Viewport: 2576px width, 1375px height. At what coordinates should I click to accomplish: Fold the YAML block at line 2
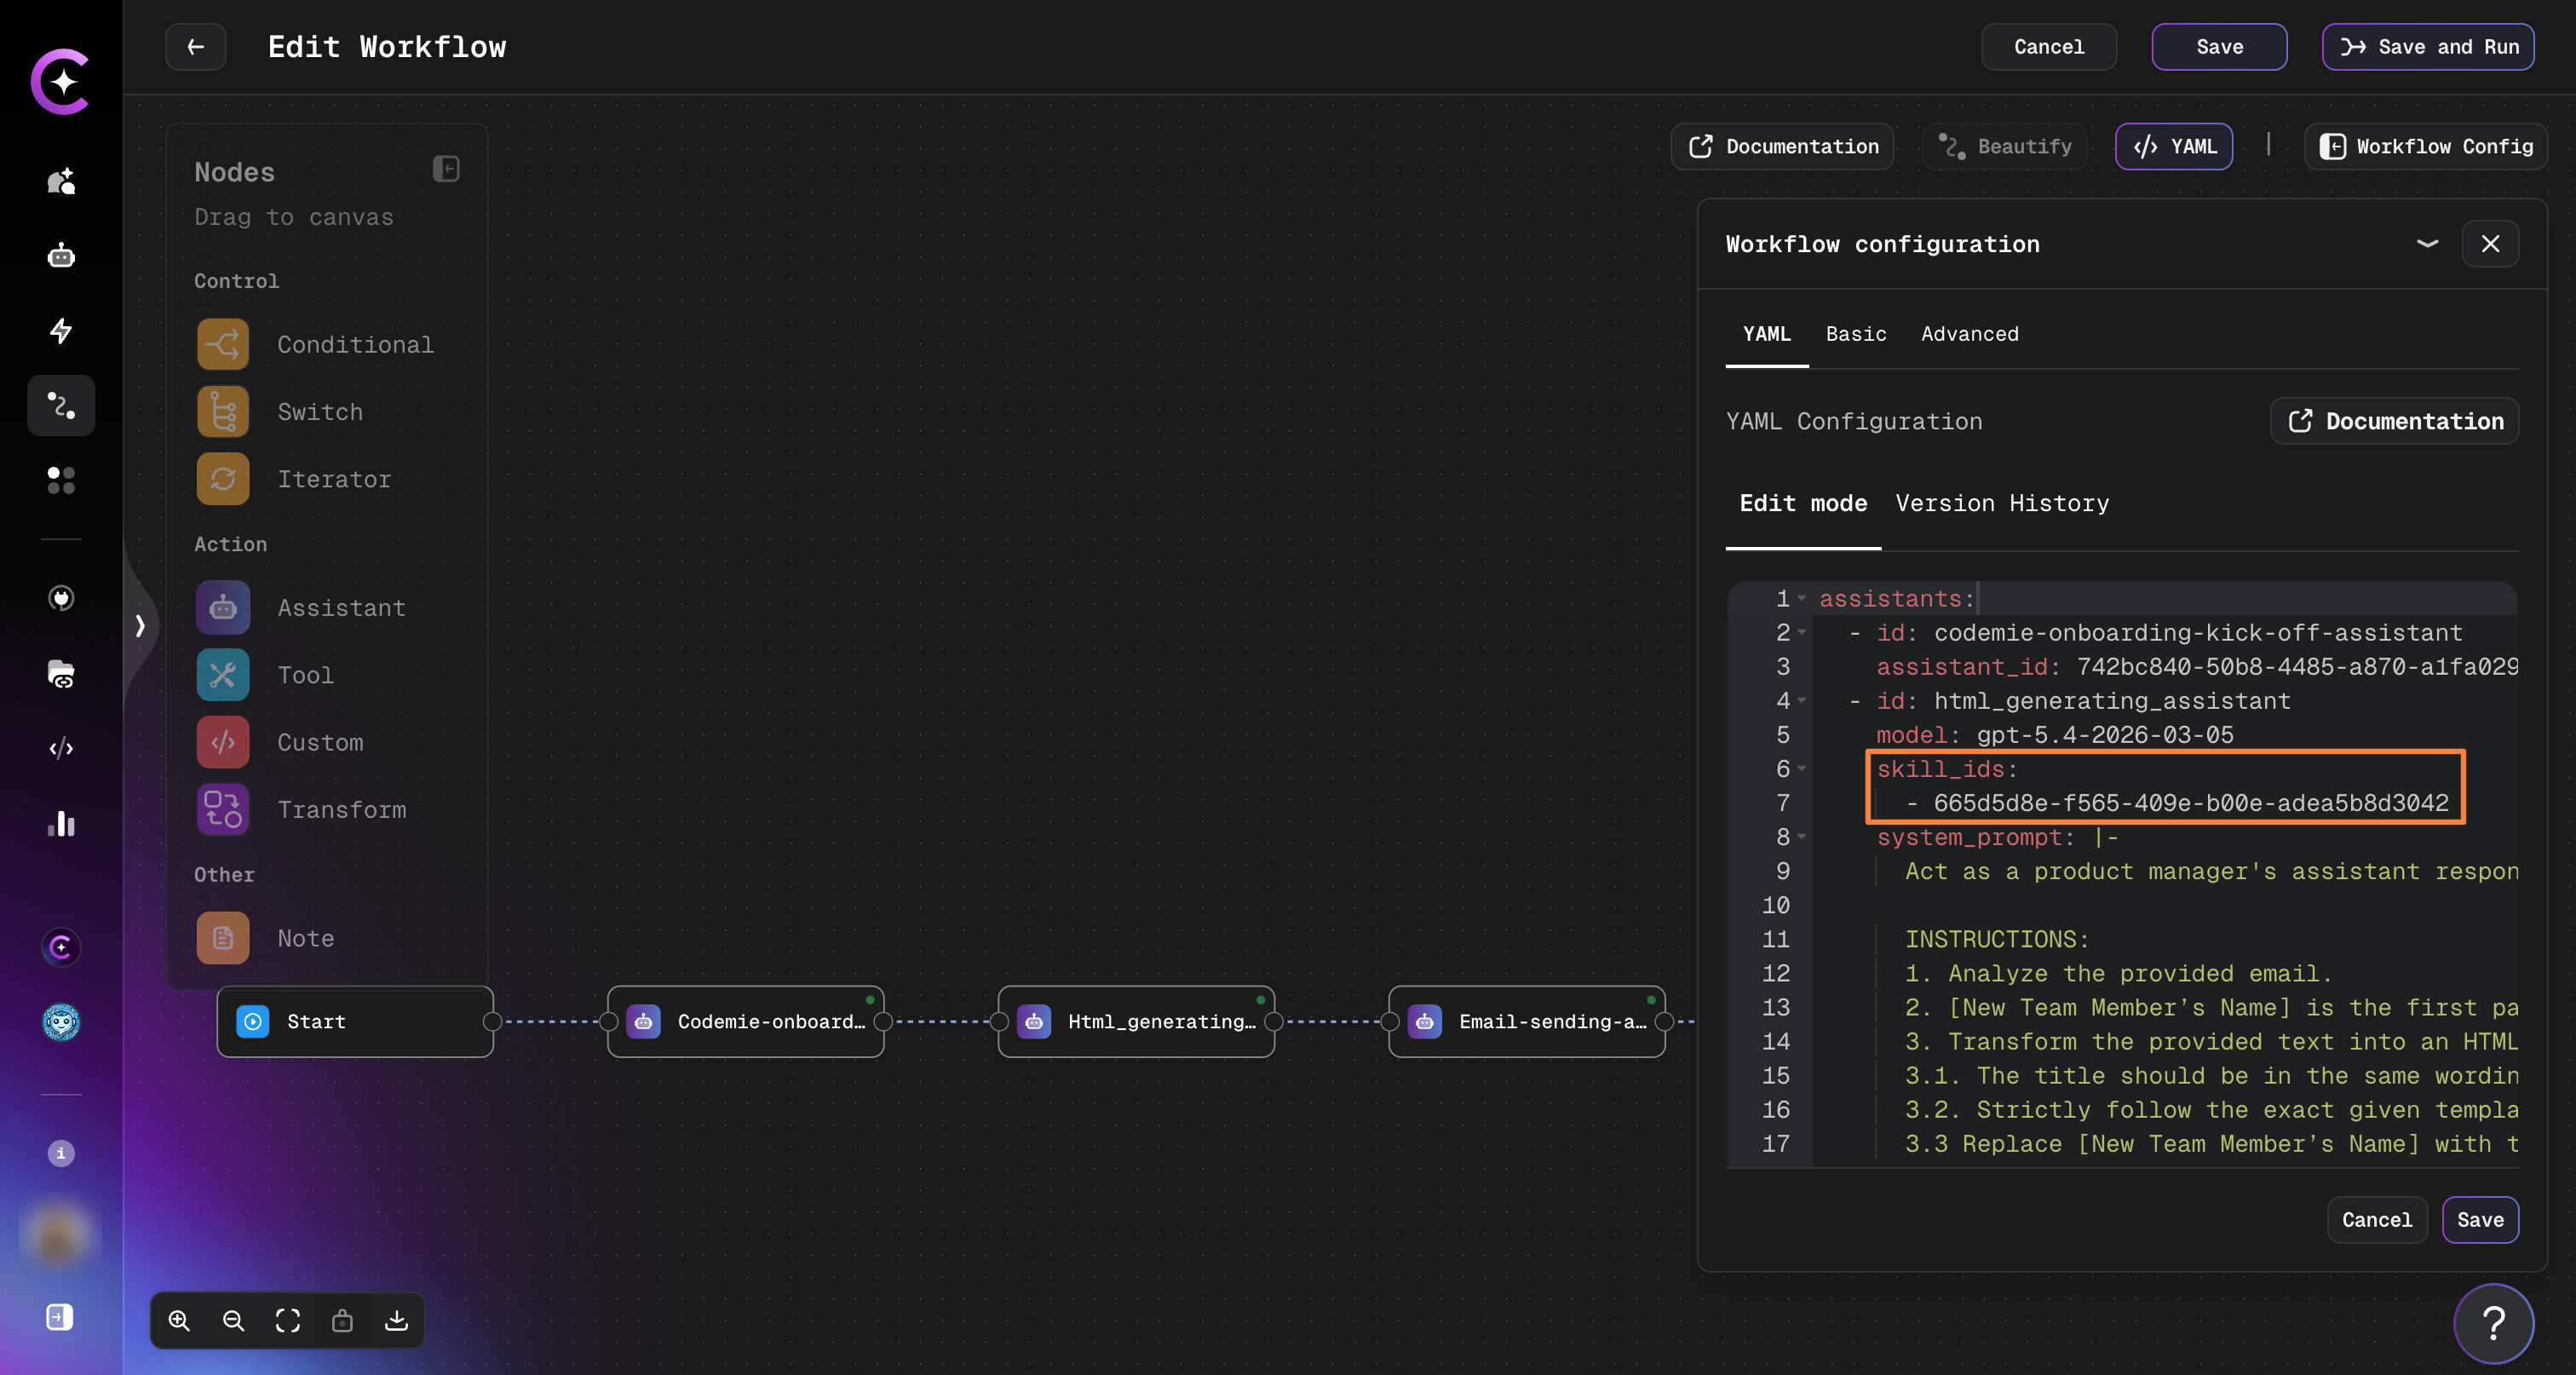[x=1802, y=633]
